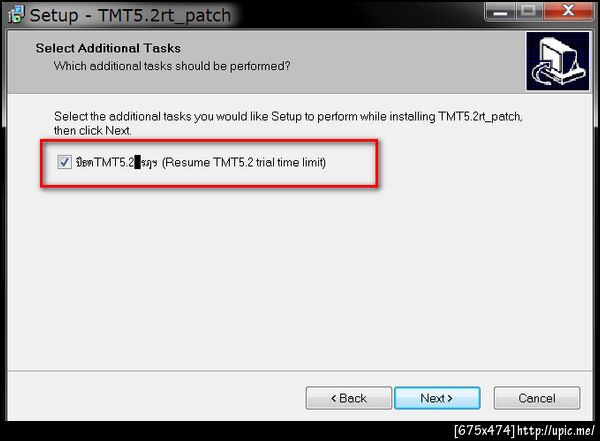Click the computer wizard image in header
600x441 pixels.
tap(558, 61)
